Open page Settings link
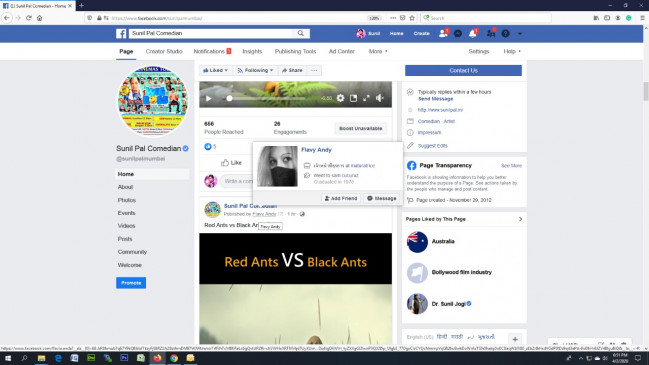The image size is (649, 365). [x=478, y=51]
